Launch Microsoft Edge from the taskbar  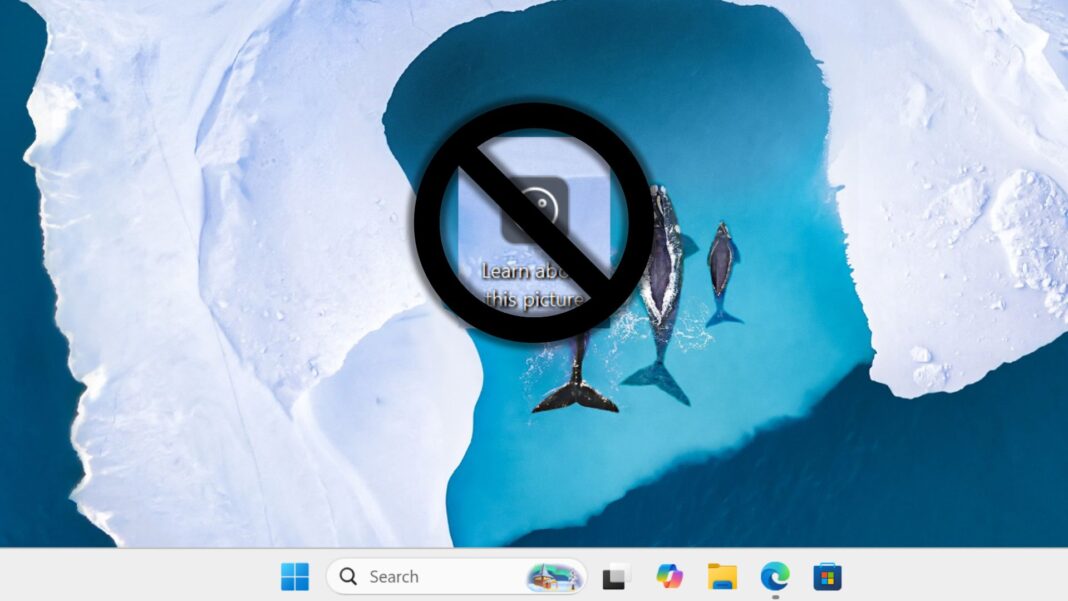[777, 577]
